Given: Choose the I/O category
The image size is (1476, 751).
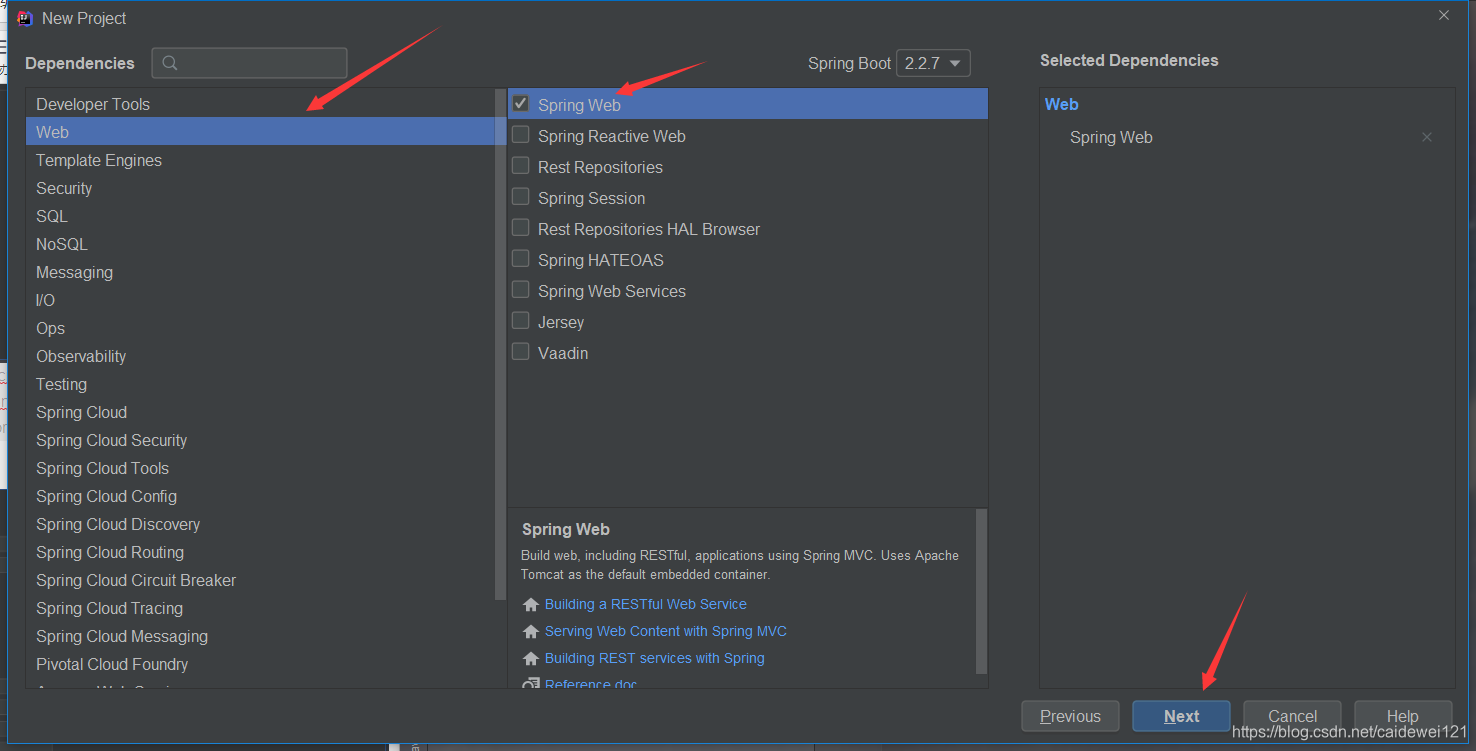Looking at the screenshot, I should 260,300.
